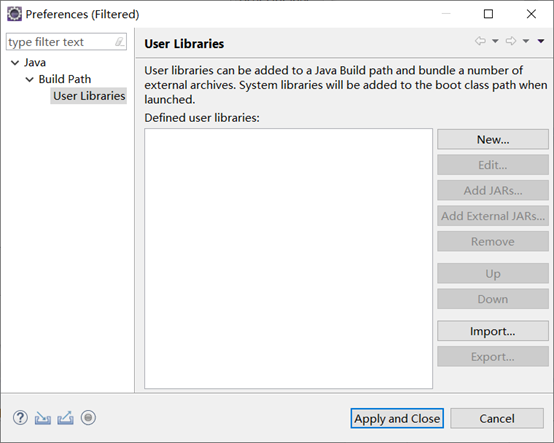Click the Export... button
Screen dimensions: 554x443
[x=493, y=356]
